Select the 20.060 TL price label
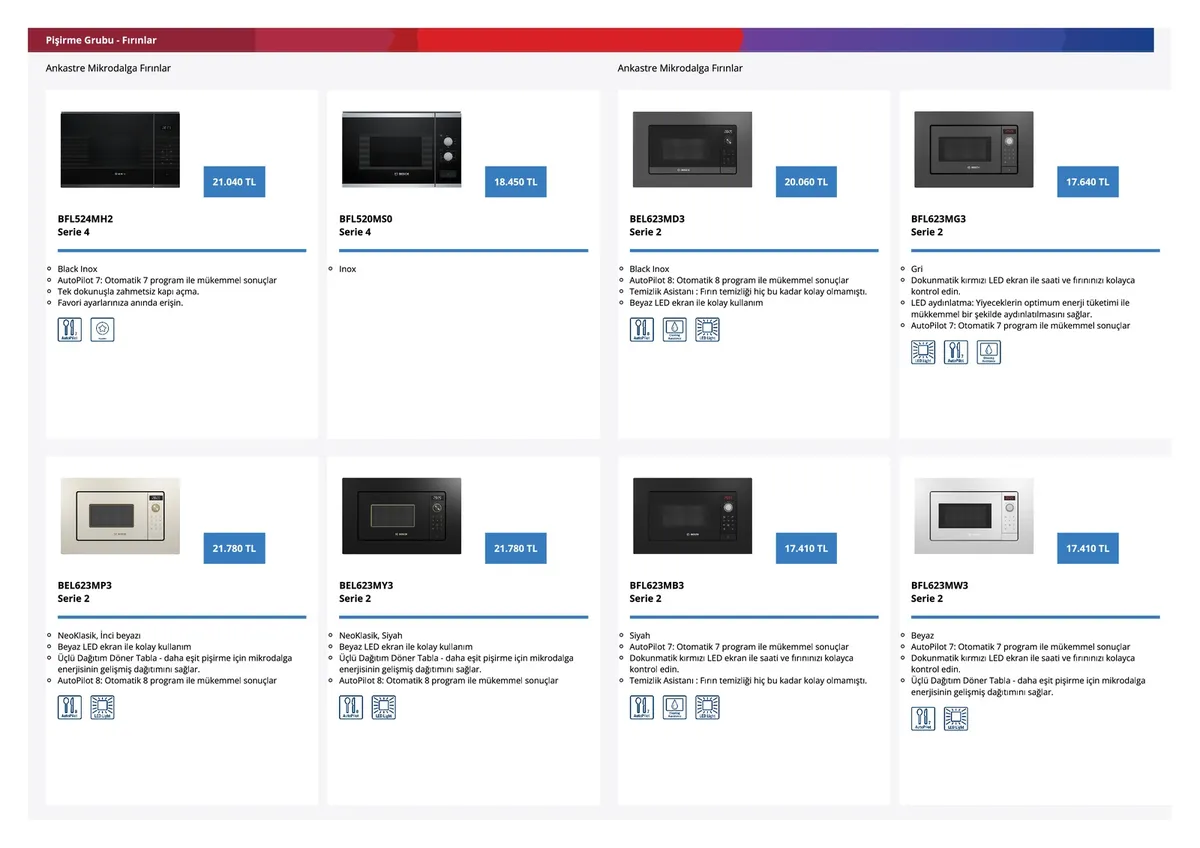Image resolution: width=1200 pixels, height=848 pixels. [806, 182]
